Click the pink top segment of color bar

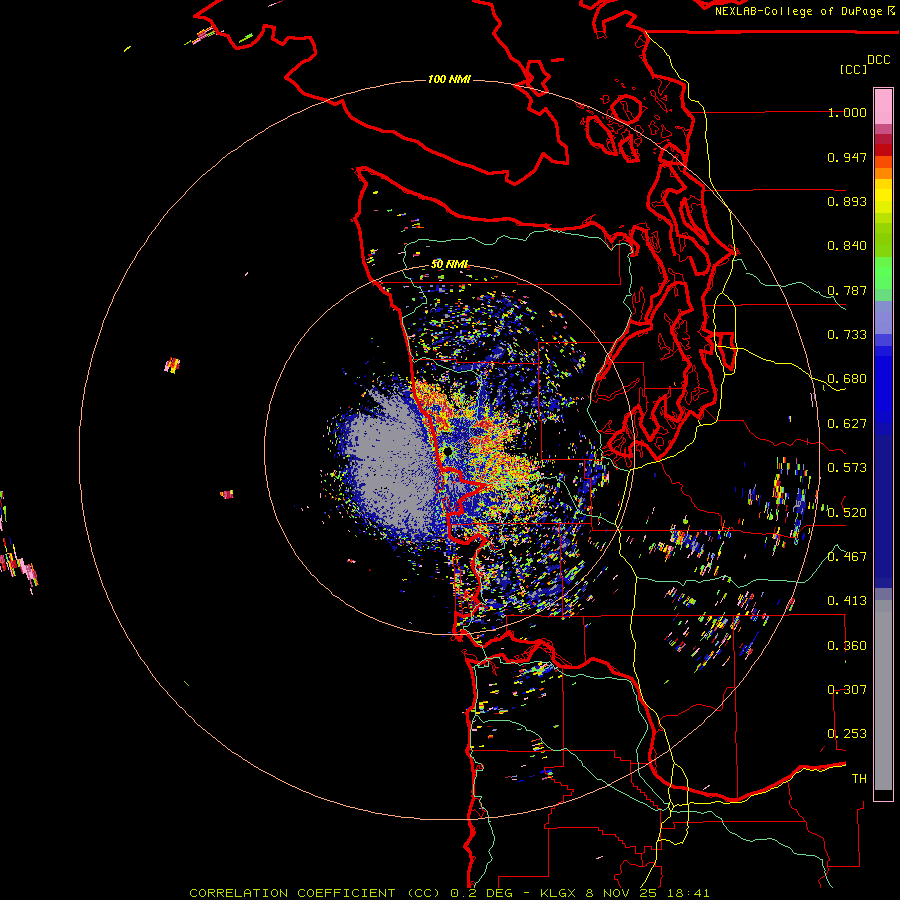883,106
